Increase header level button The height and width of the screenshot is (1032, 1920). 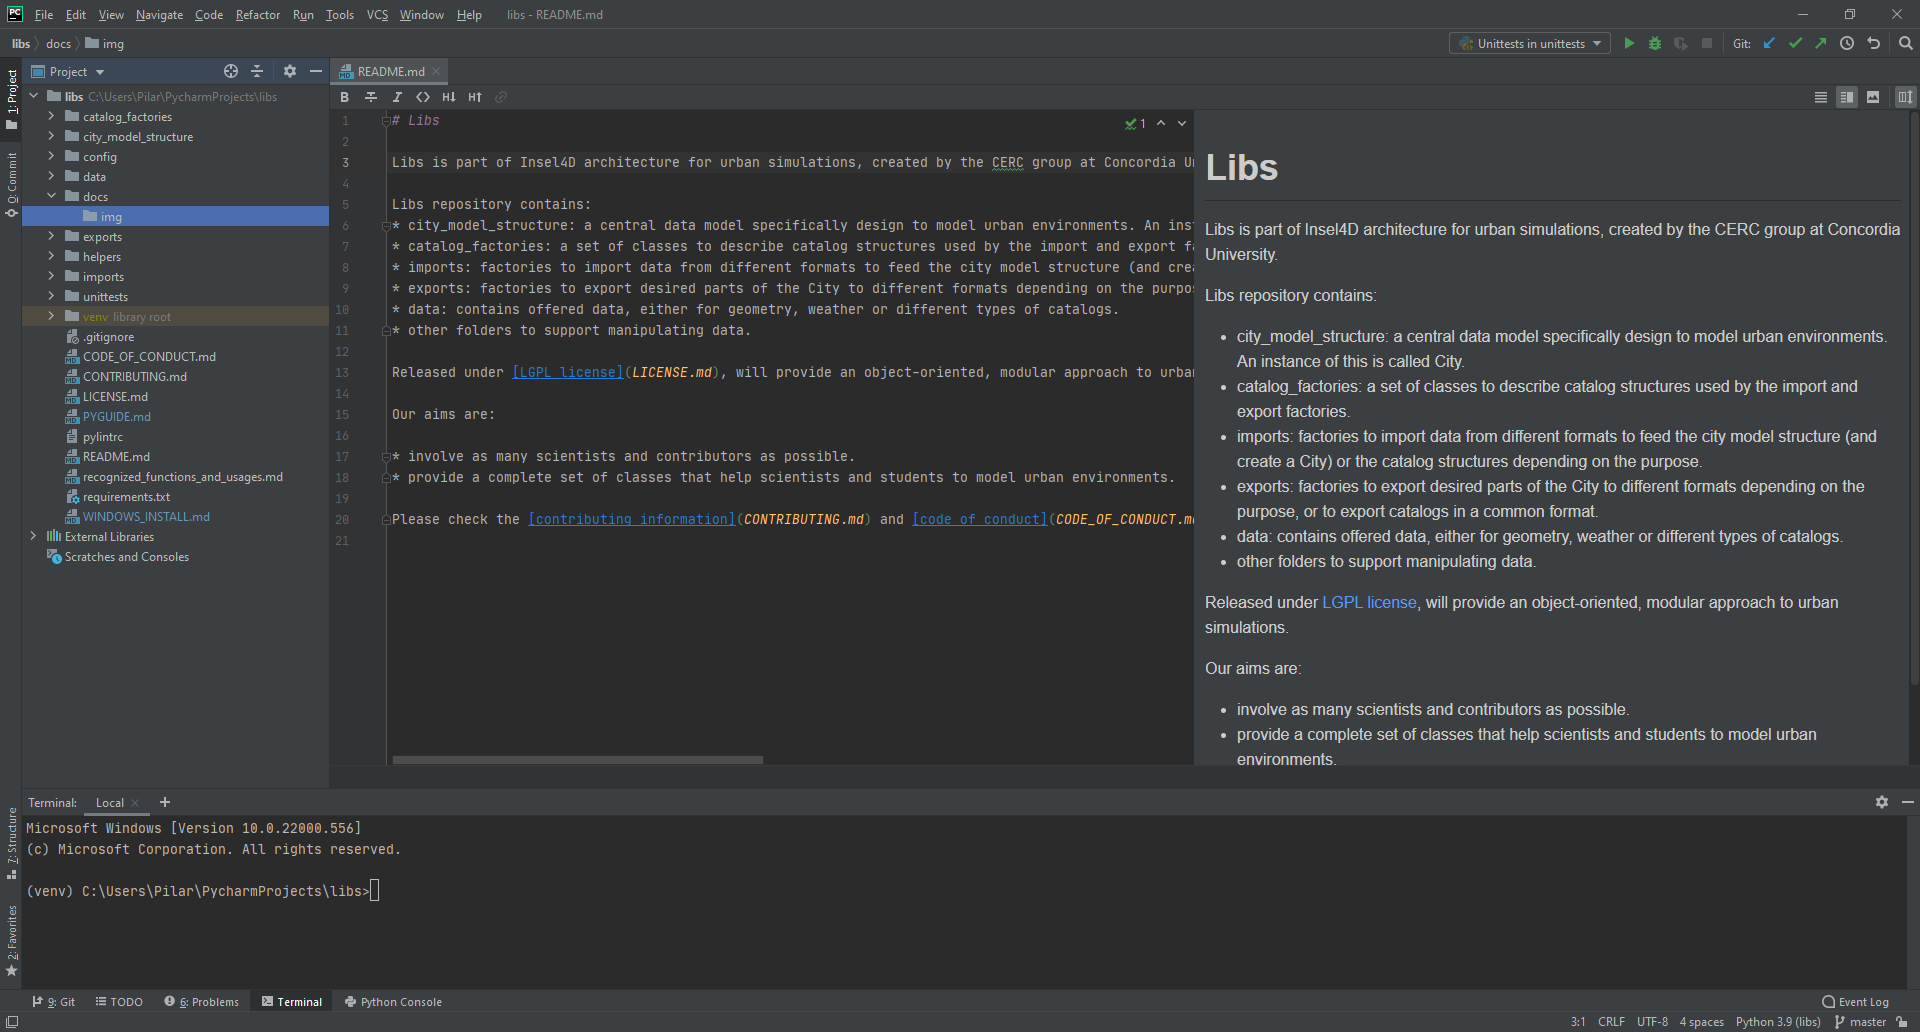point(475,97)
